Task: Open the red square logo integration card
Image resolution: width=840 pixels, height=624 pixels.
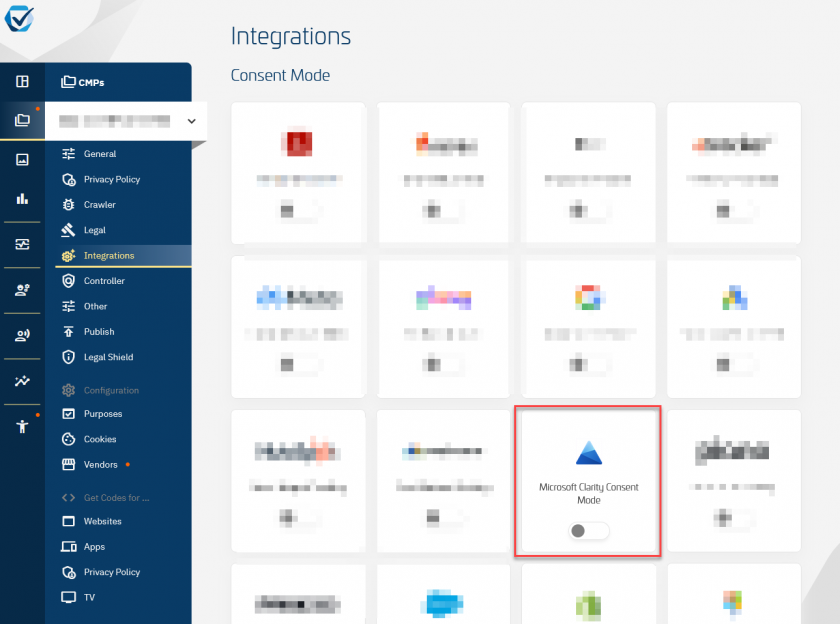Action: [x=298, y=173]
